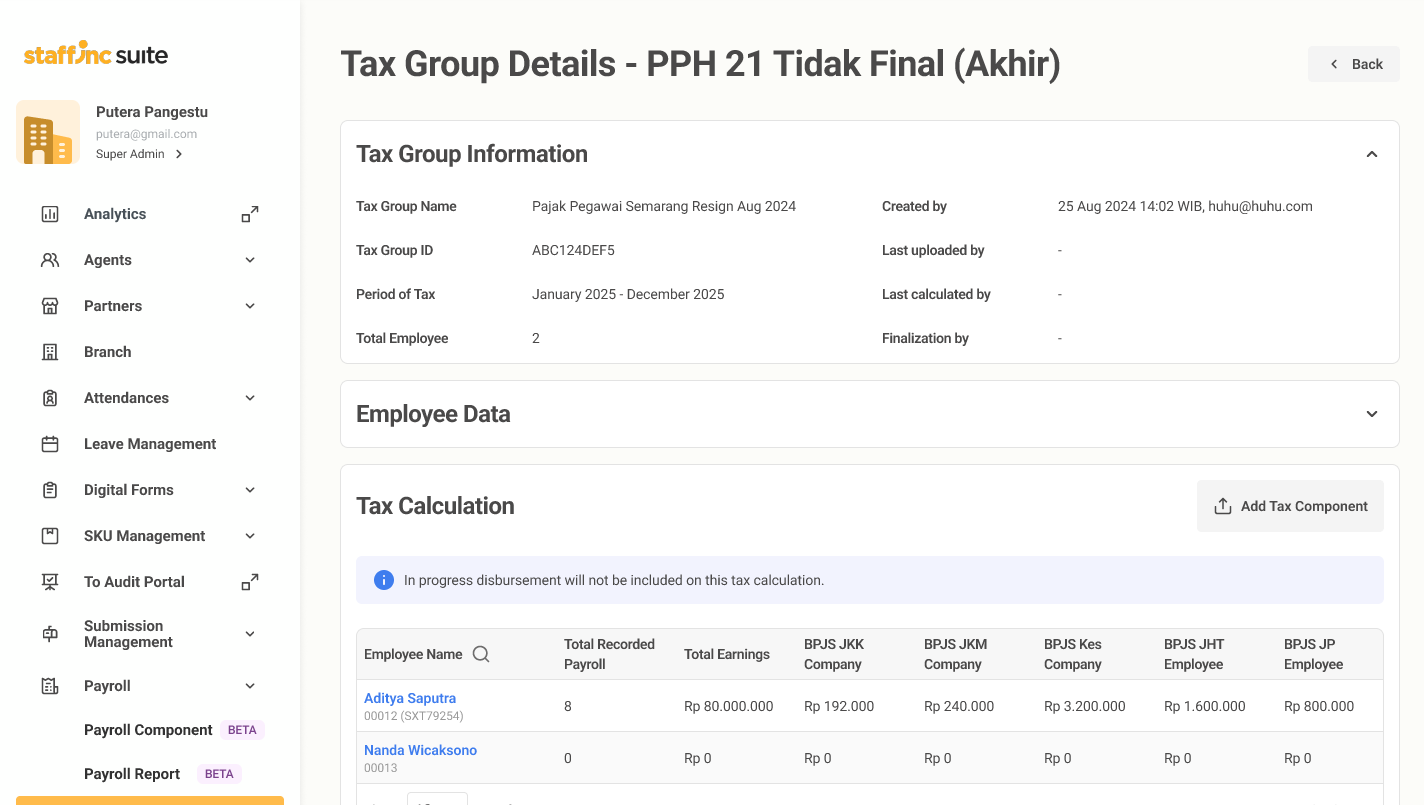Open Aditya Saputra employee link
Screen dimensions: 1424x805
(x=410, y=698)
